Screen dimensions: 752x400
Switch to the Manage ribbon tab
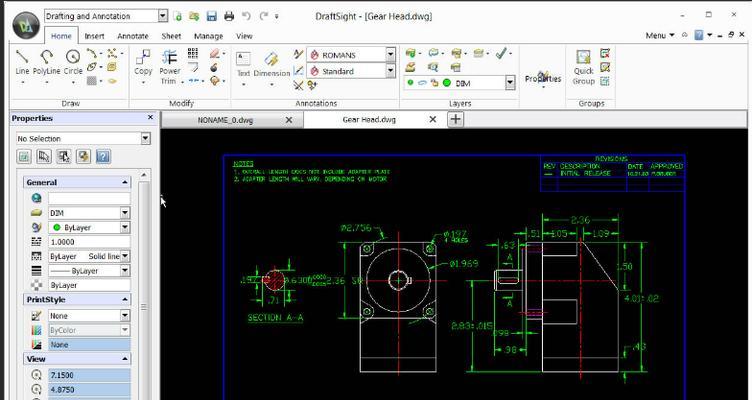(208, 36)
